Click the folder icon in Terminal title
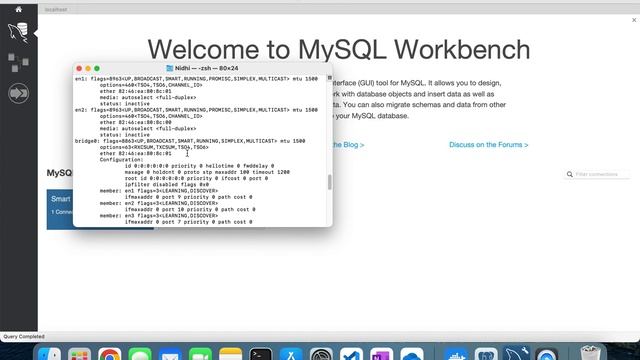The width and height of the screenshot is (640, 360). (170, 68)
